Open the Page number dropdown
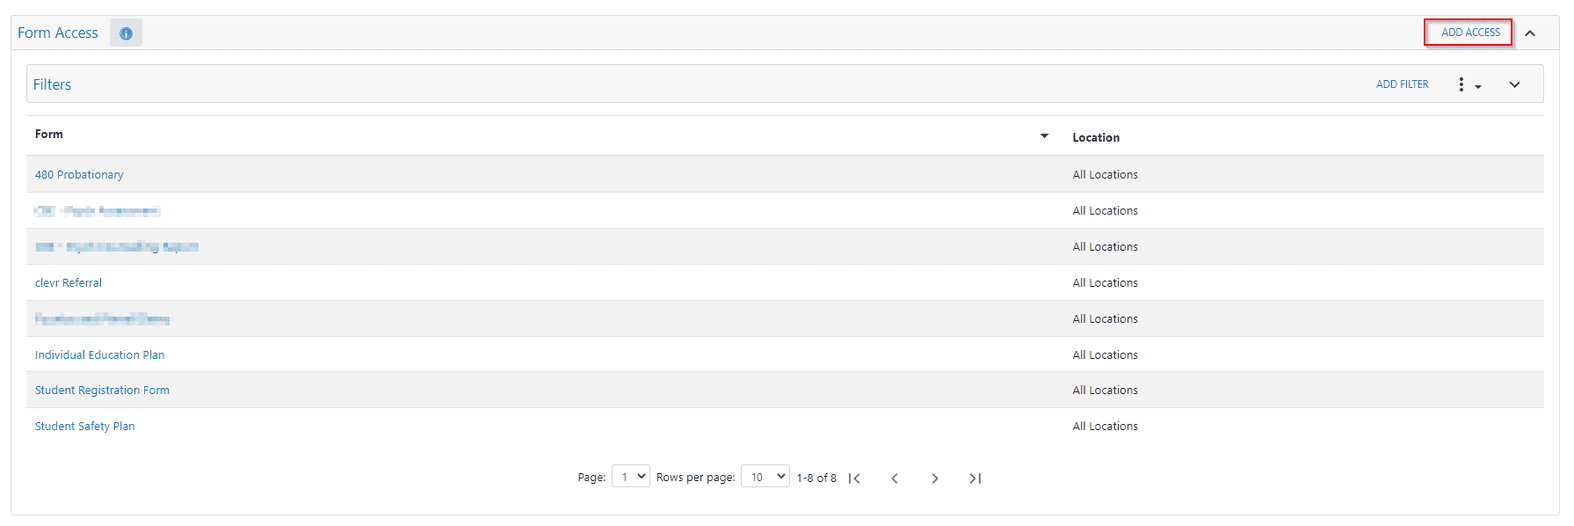 click(x=631, y=477)
